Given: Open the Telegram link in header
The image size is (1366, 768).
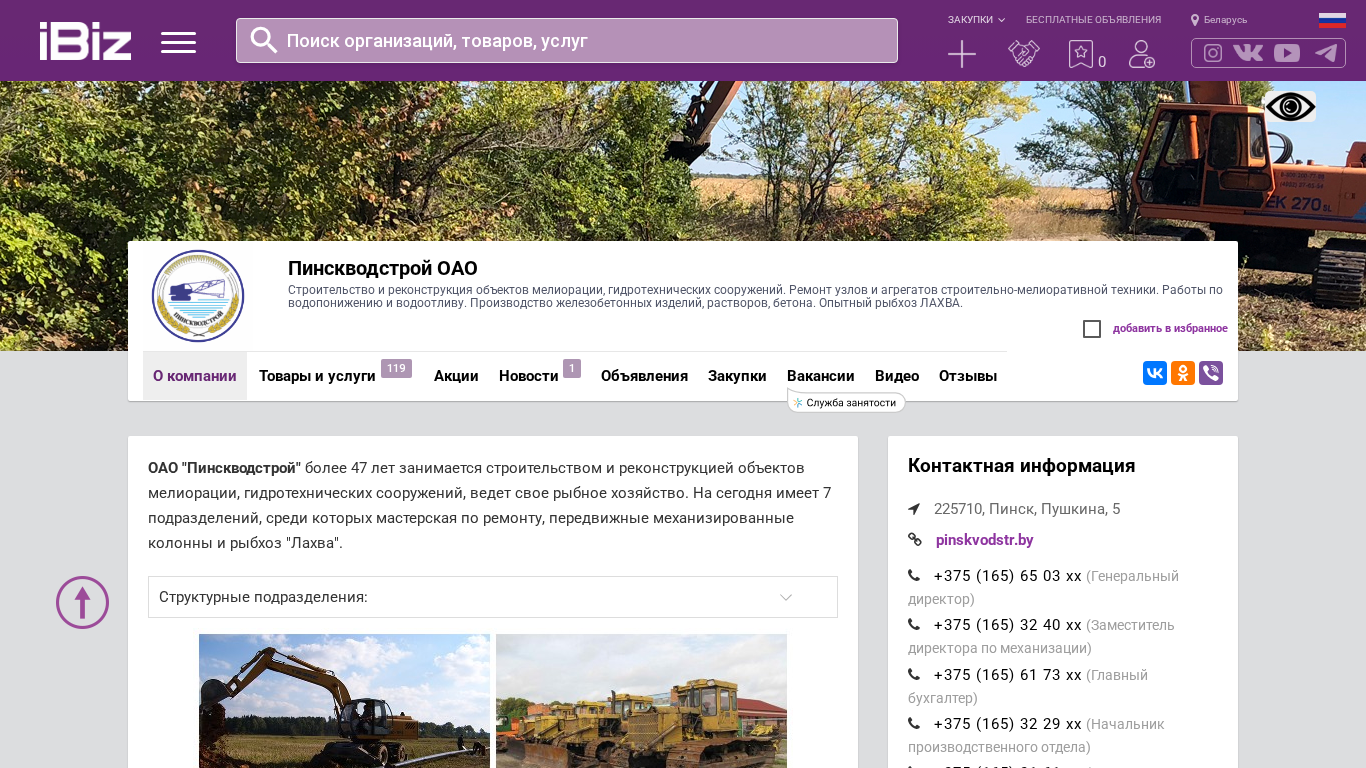Looking at the screenshot, I should coord(1326,53).
